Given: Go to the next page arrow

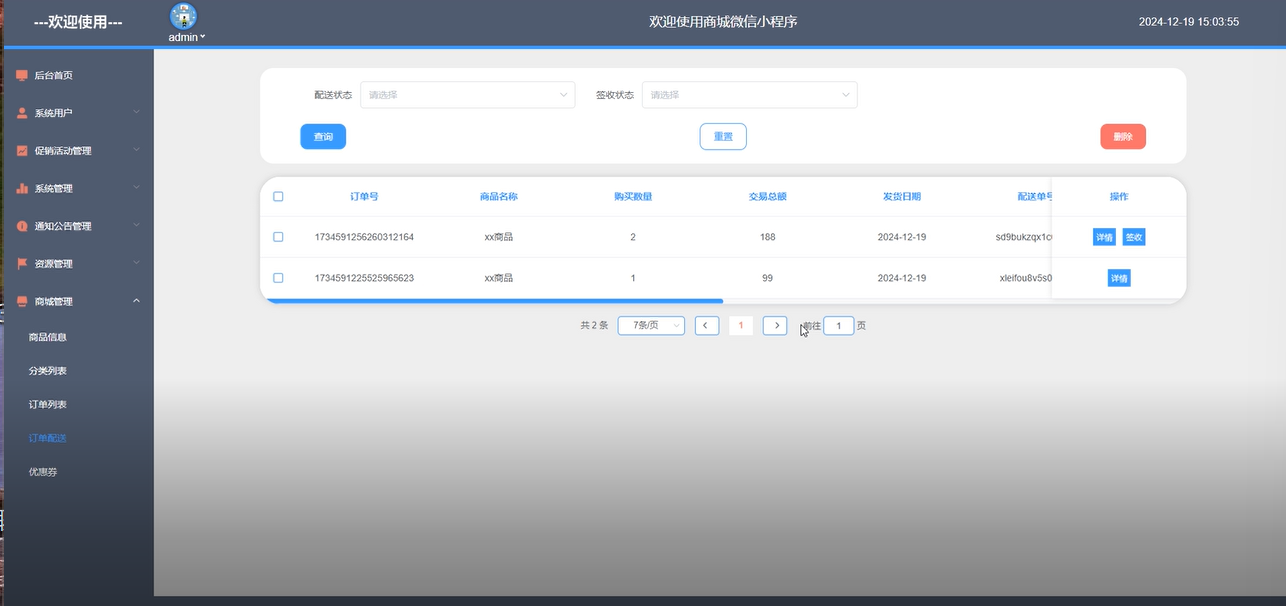Looking at the screenshot, I should tap(775, 325).
